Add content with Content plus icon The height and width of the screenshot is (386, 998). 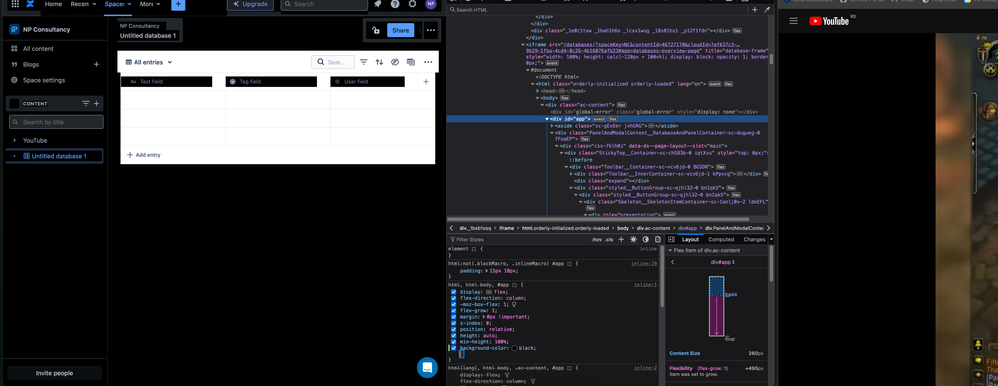click(97, 103)
